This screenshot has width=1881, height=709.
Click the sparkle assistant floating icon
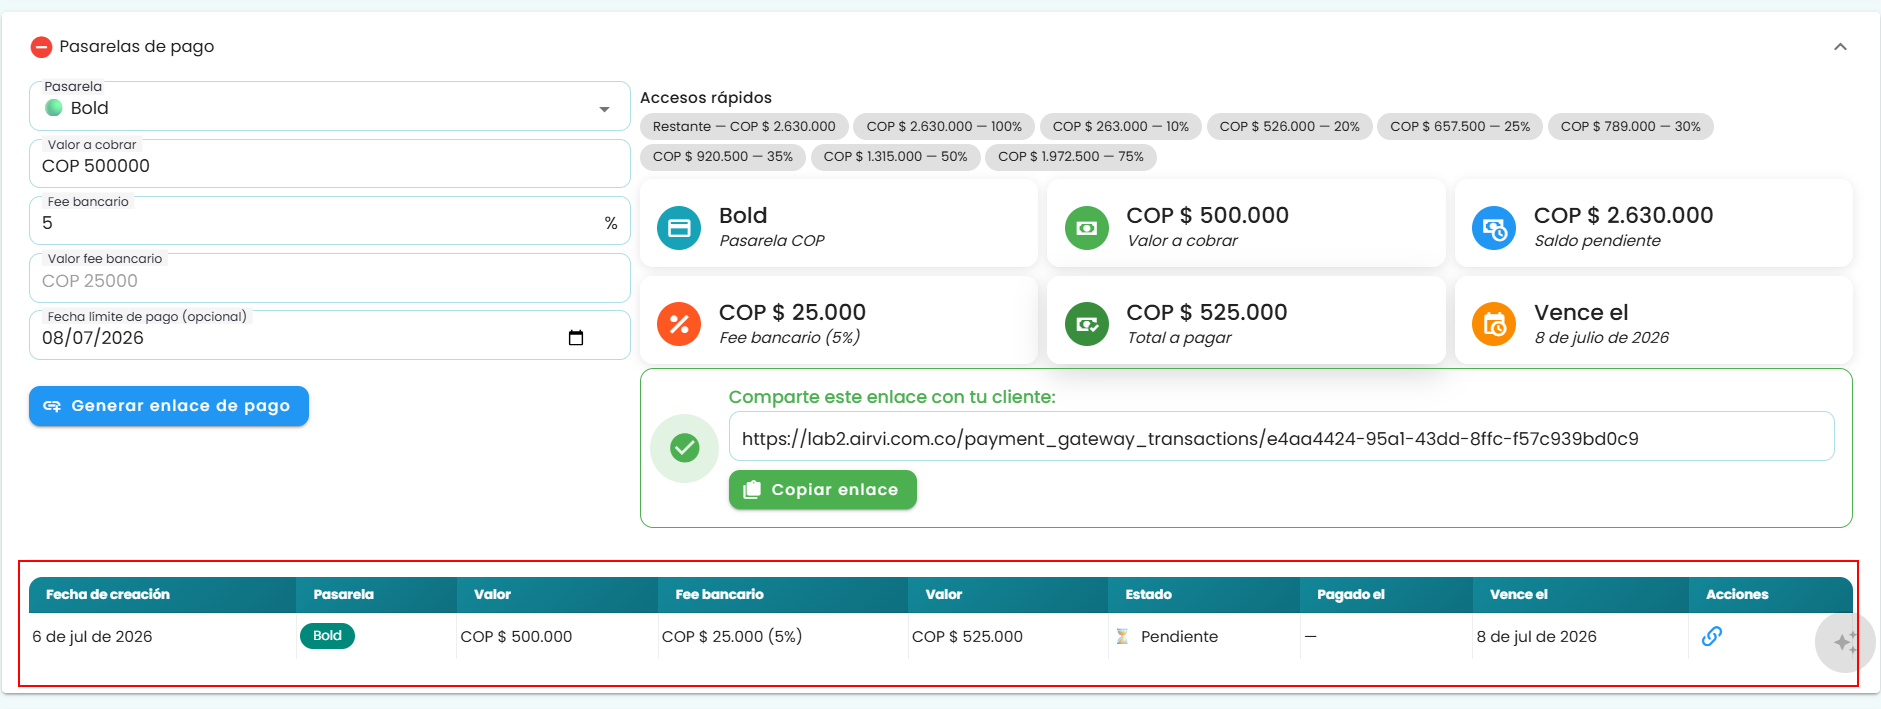coord(1845,642)
